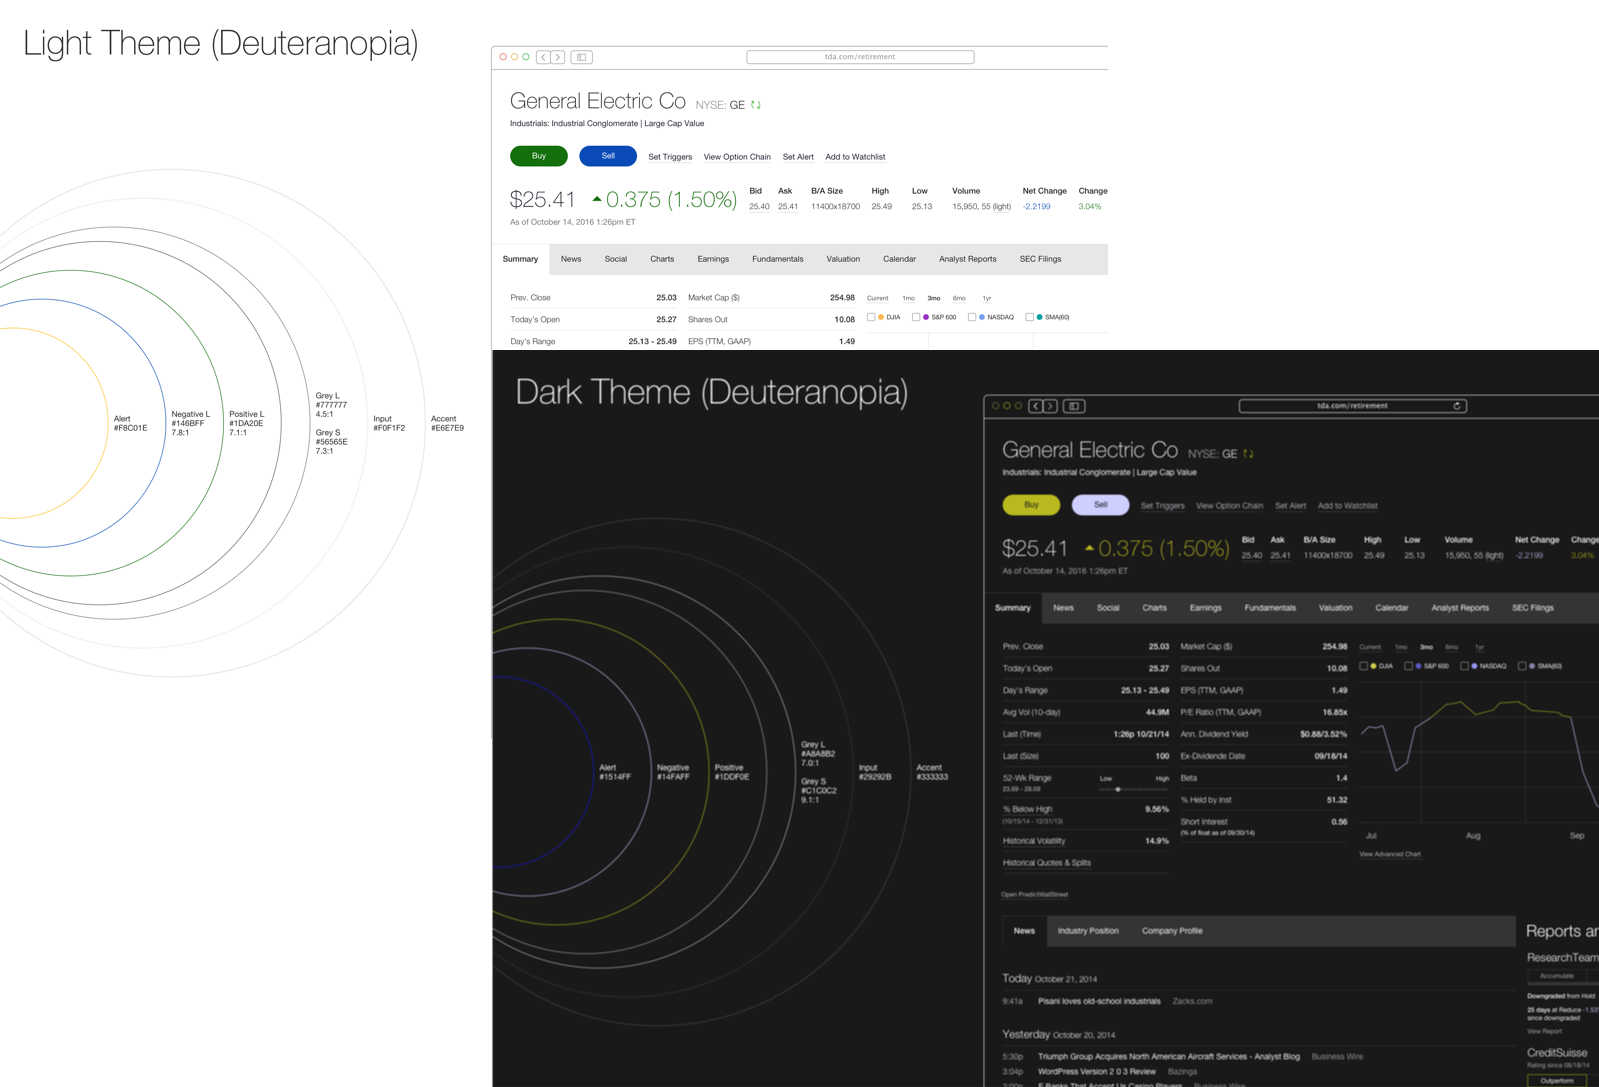Check DJIA box in dark theme chart
The width and height of the screenshot is (1599, 1087).
point(1363,666)
